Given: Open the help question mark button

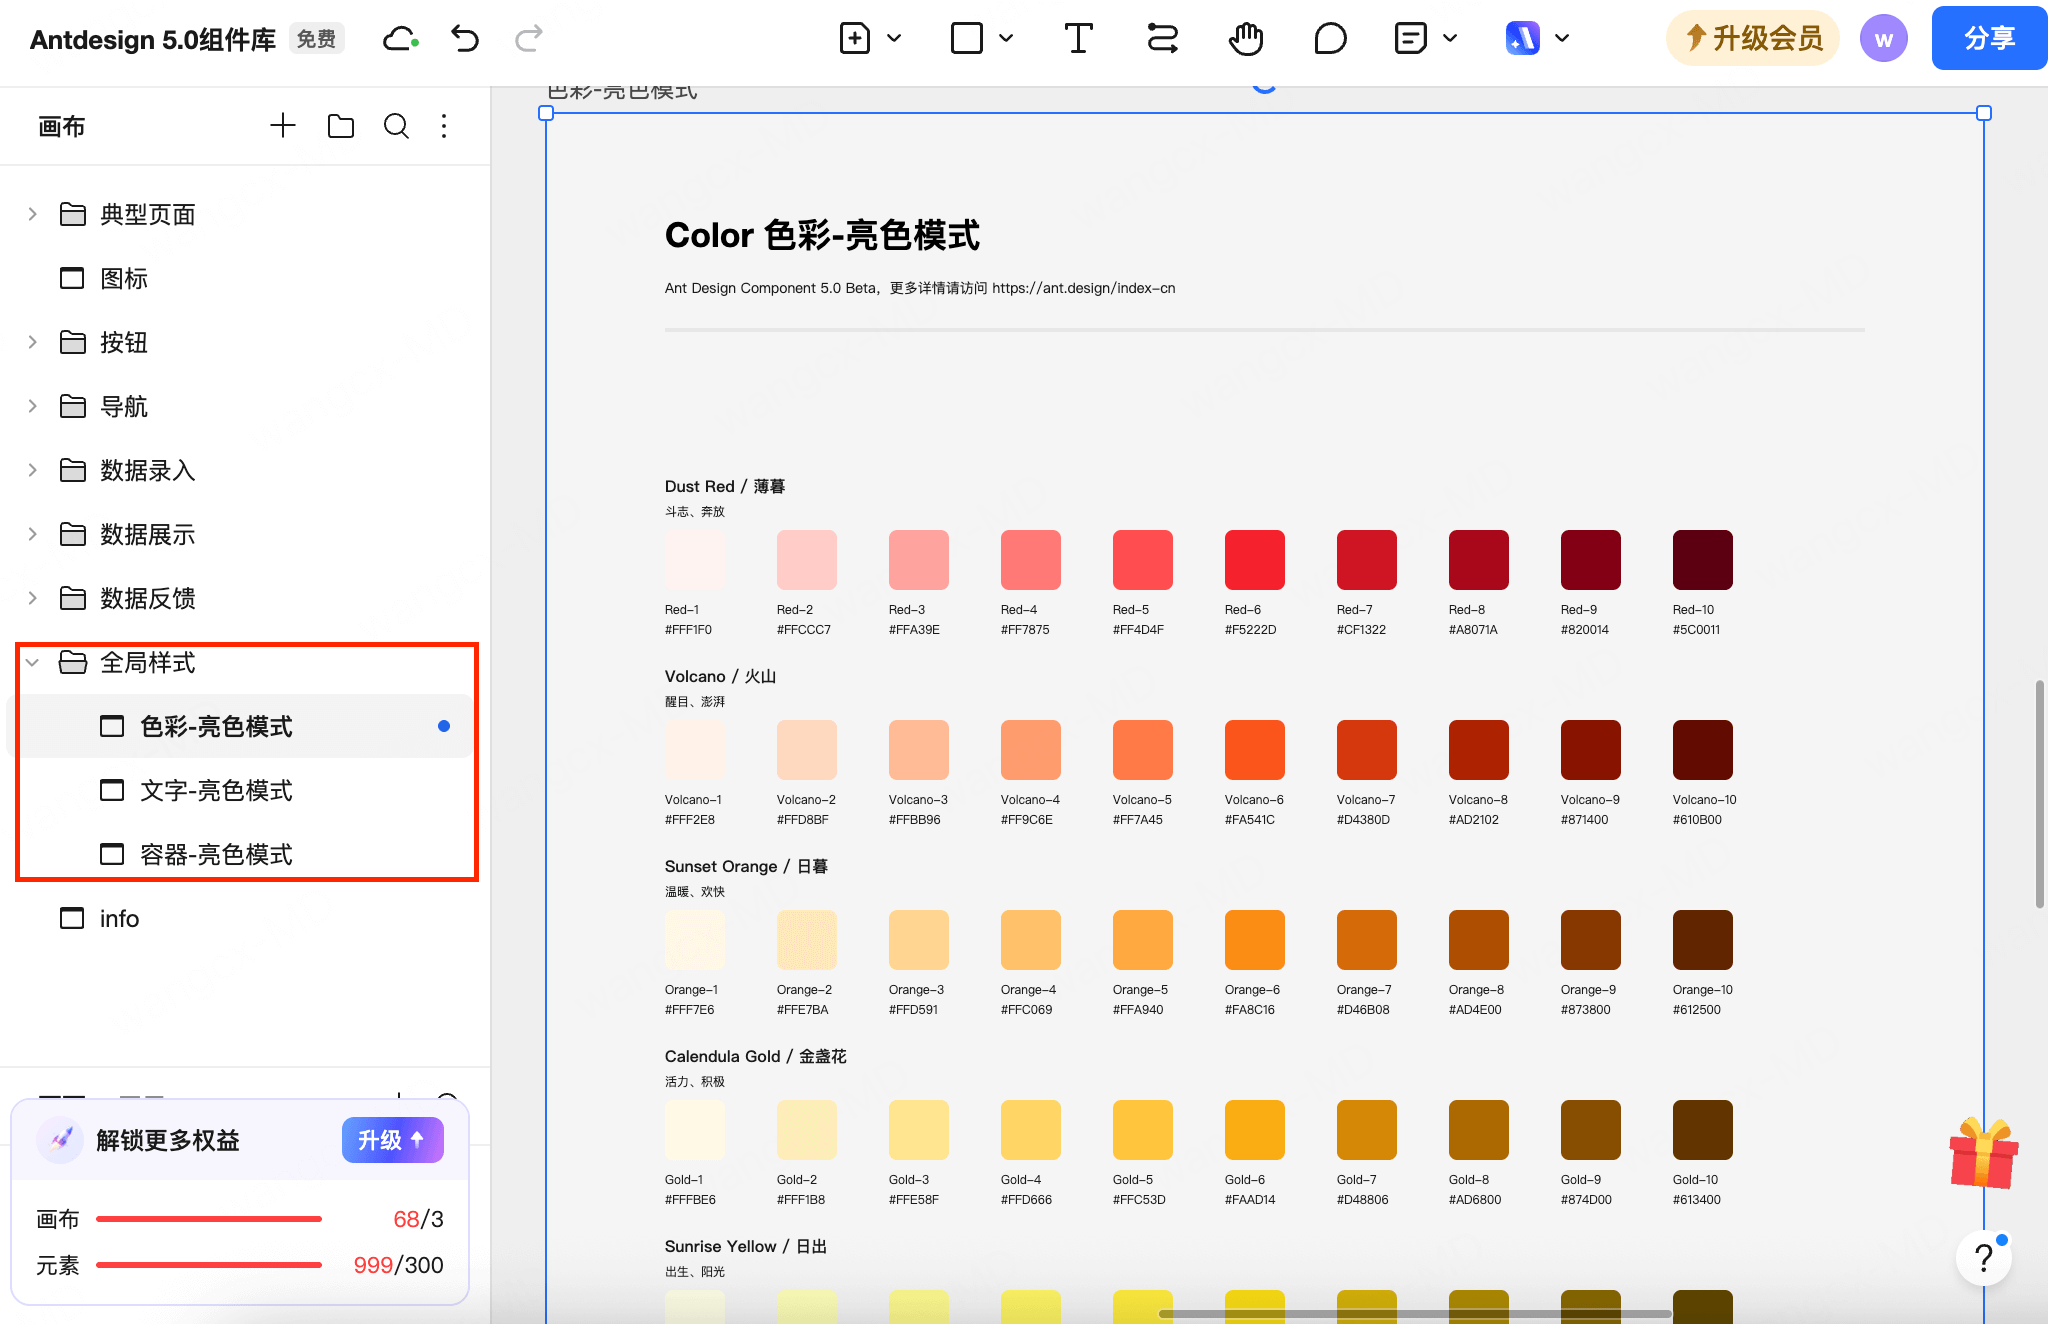Looking at the screenshot, I should pos(1984,1259).
